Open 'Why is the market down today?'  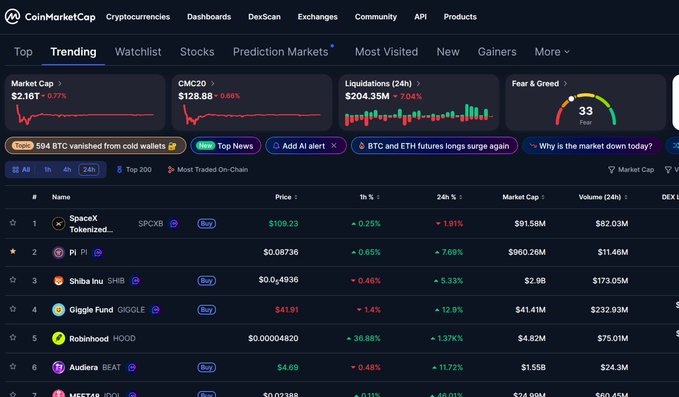[x=592, y=146]
